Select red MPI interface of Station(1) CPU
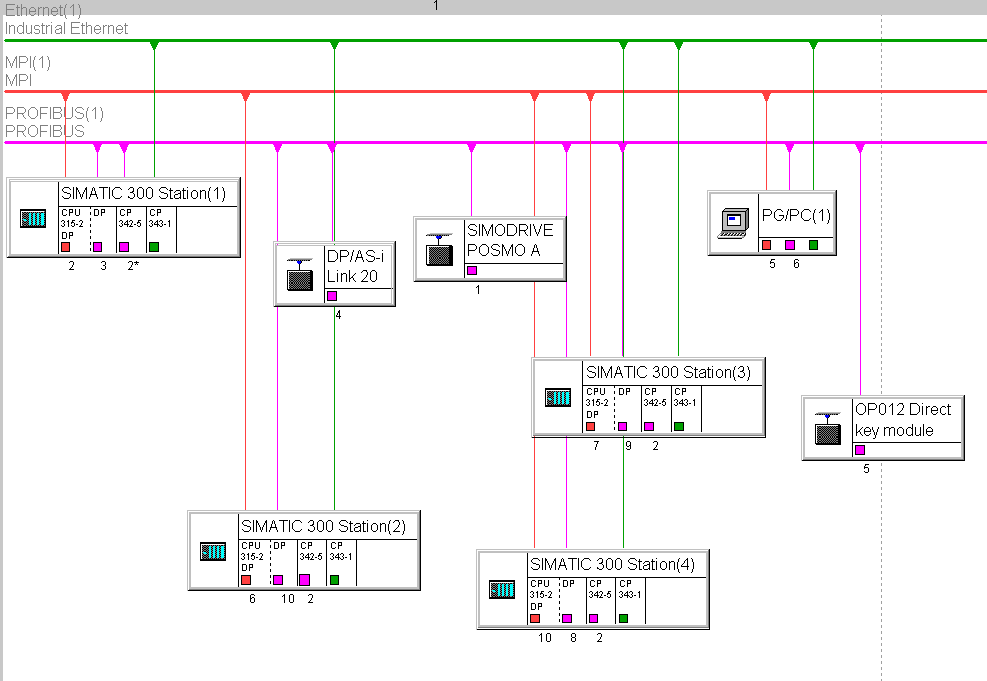Viewport: 987px width, 681px height. coord(65,247)
